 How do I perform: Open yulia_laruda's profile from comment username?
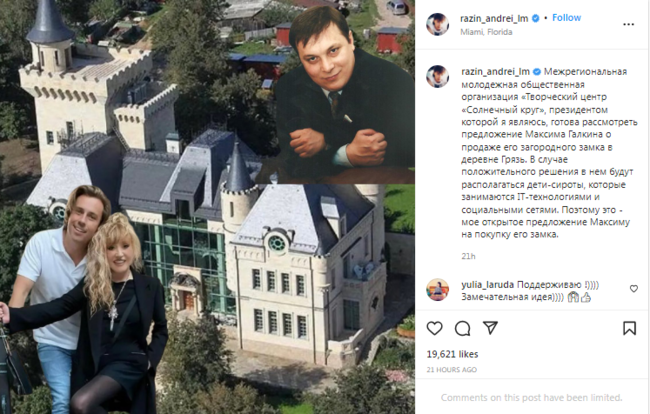488,285
